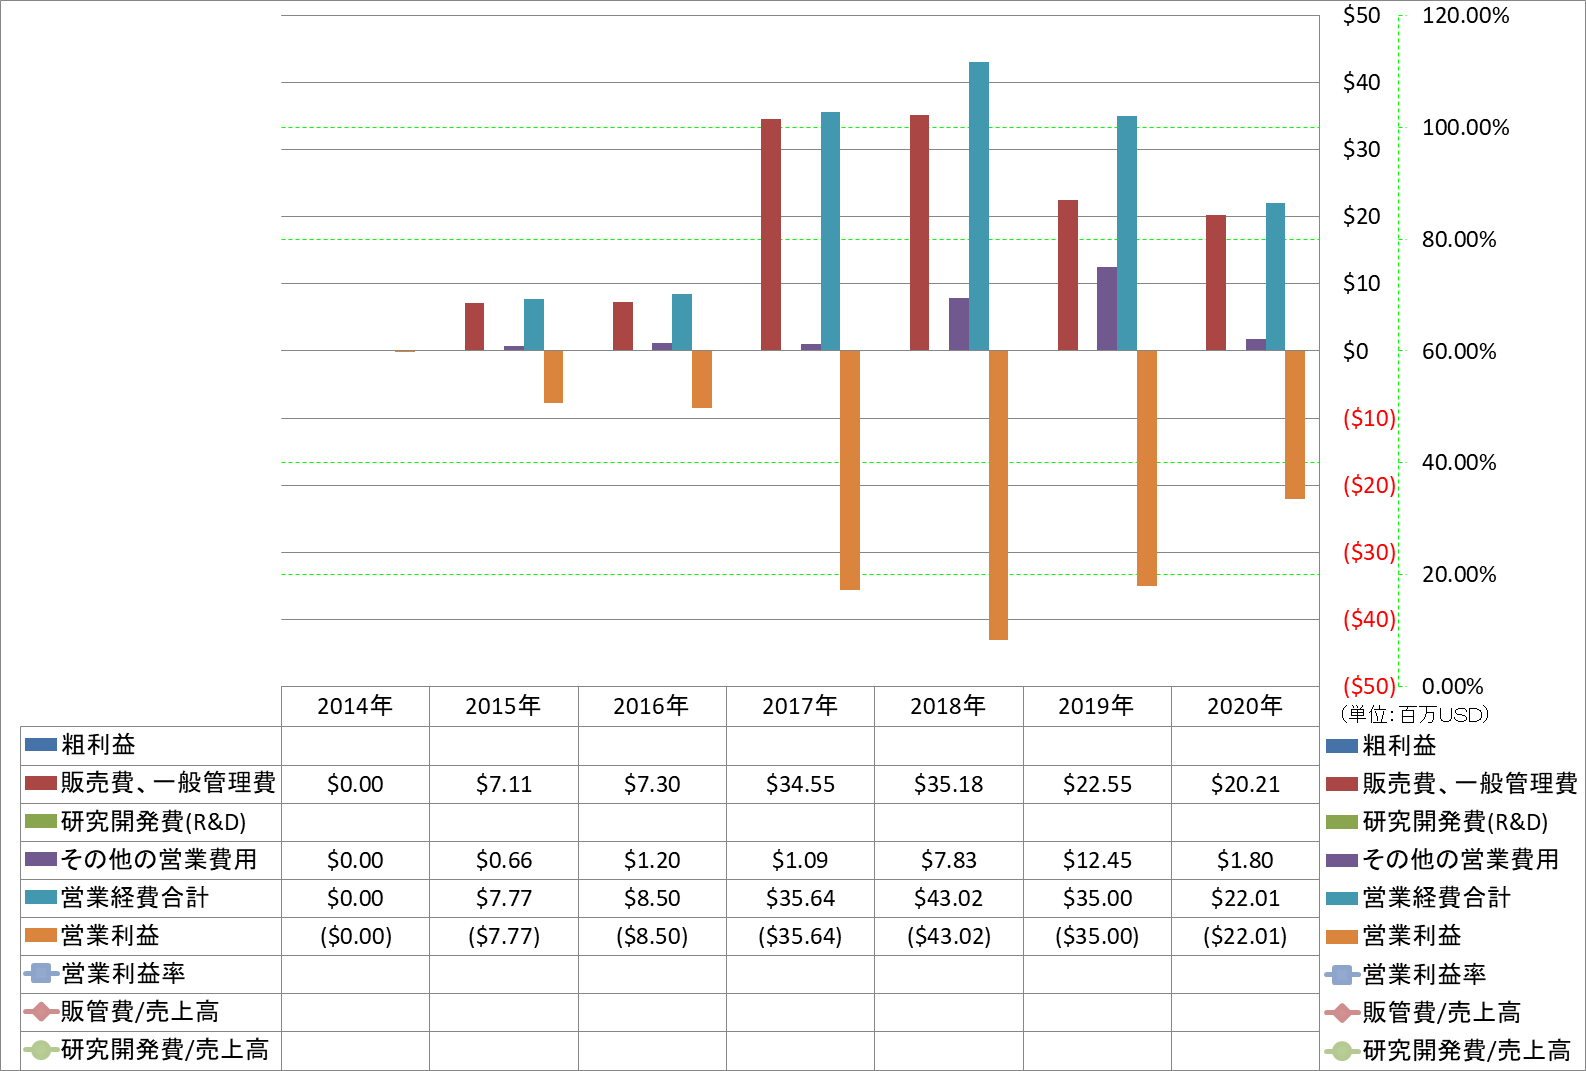
Task: Click the $22.55 value cell
Action: pyautogui.click(x=1097, y=784)
